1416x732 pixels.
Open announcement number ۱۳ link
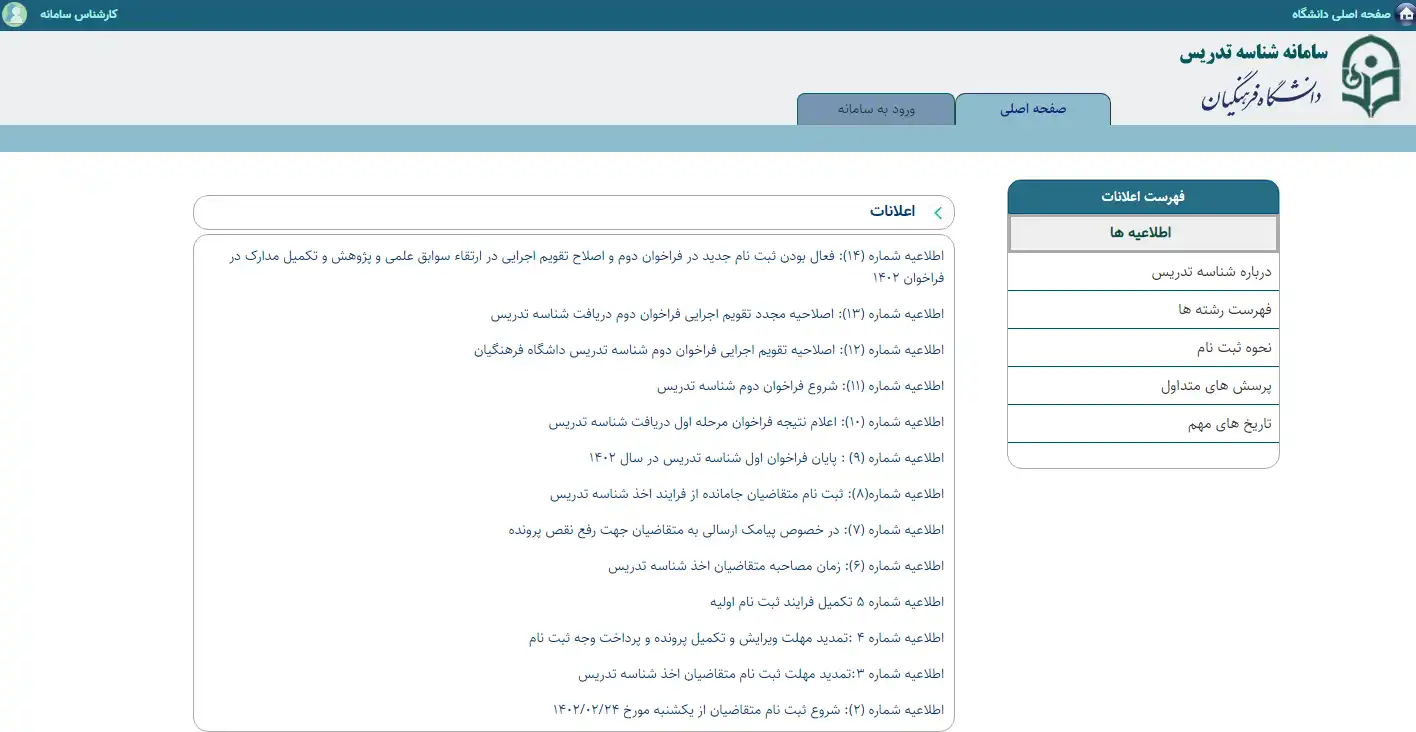pyautogui.click(x=717, y=314)
